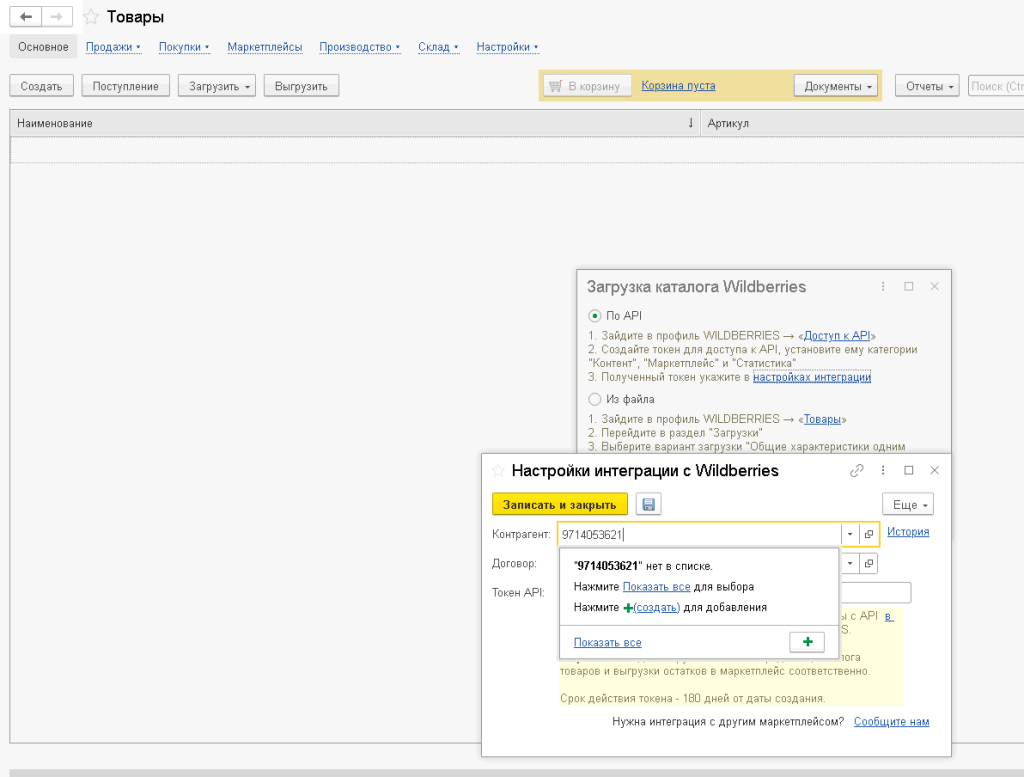Click the В корзину button

(587, 86)
